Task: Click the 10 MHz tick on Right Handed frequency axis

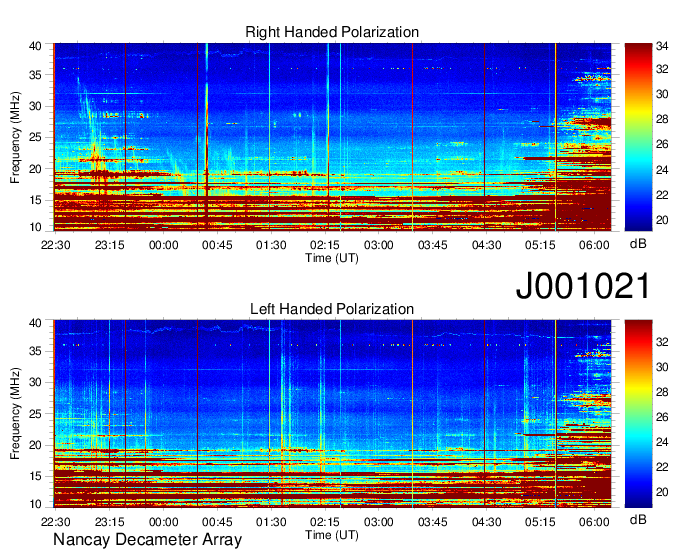Action: pyautogui.click(x=36, y=227)
